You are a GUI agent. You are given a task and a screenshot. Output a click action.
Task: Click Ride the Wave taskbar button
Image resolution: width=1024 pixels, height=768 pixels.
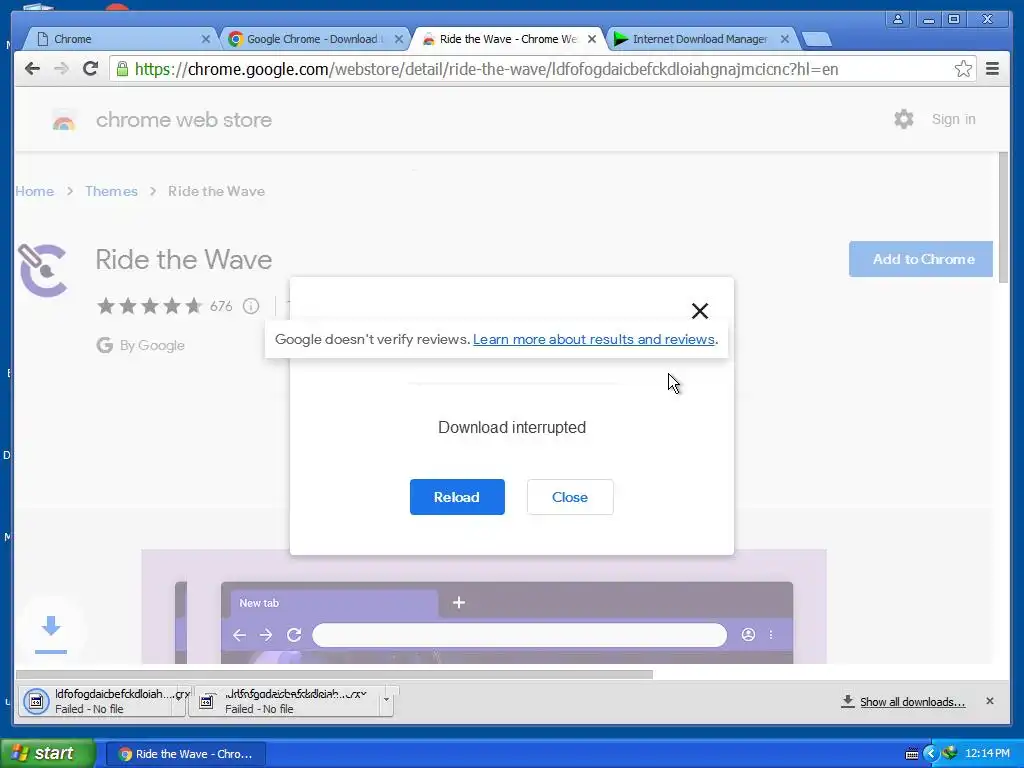tap(185, 754)
